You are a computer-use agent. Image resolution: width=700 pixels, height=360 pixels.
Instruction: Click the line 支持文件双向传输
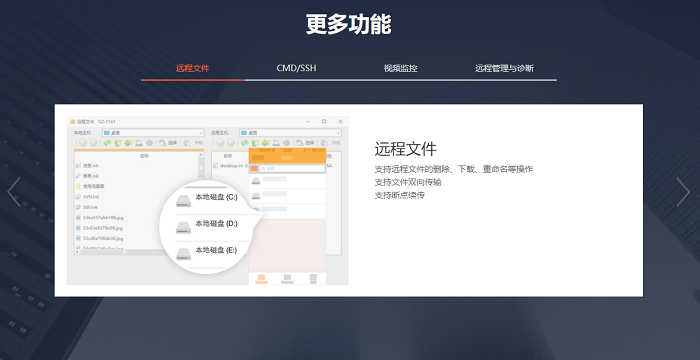(408, 182)
